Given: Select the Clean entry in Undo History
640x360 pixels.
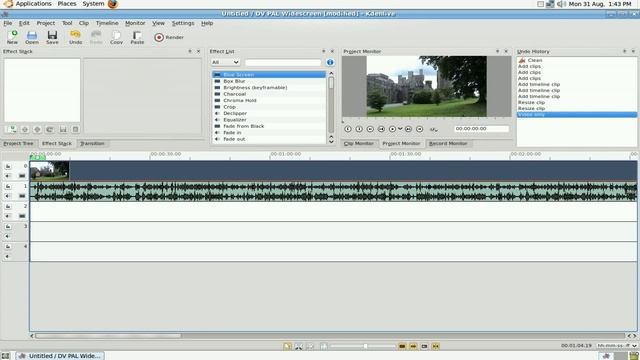Looking at the screenshot, I should coord(576,60).
